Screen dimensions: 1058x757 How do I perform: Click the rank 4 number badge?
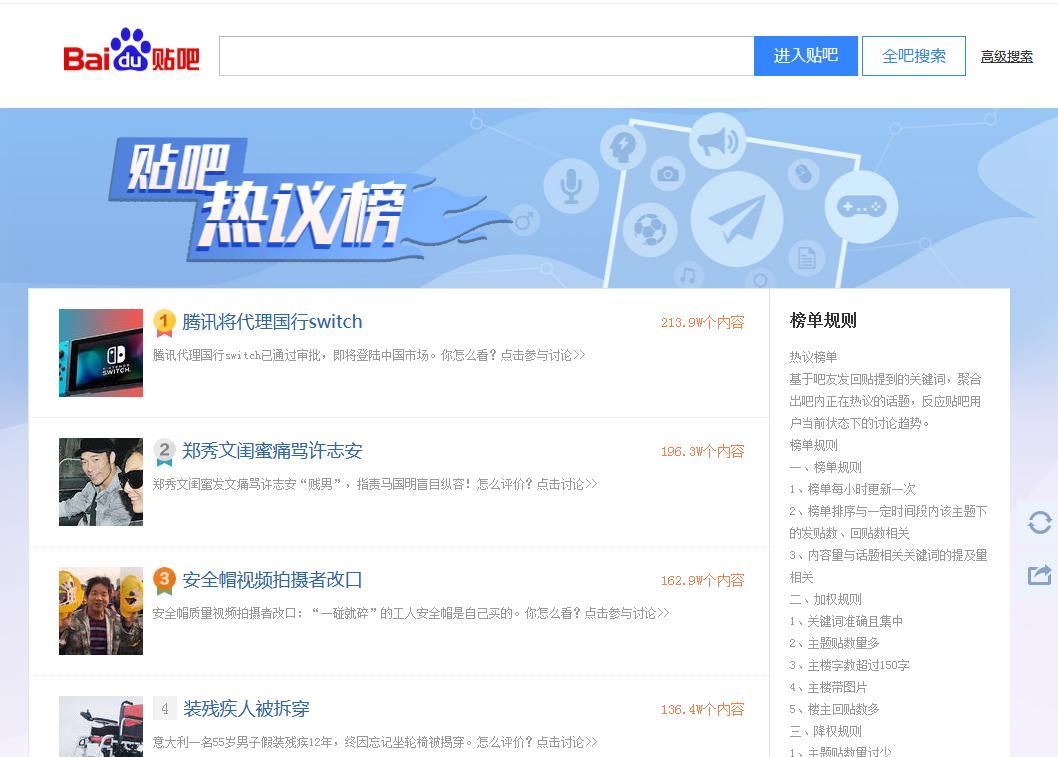point(165,709)
